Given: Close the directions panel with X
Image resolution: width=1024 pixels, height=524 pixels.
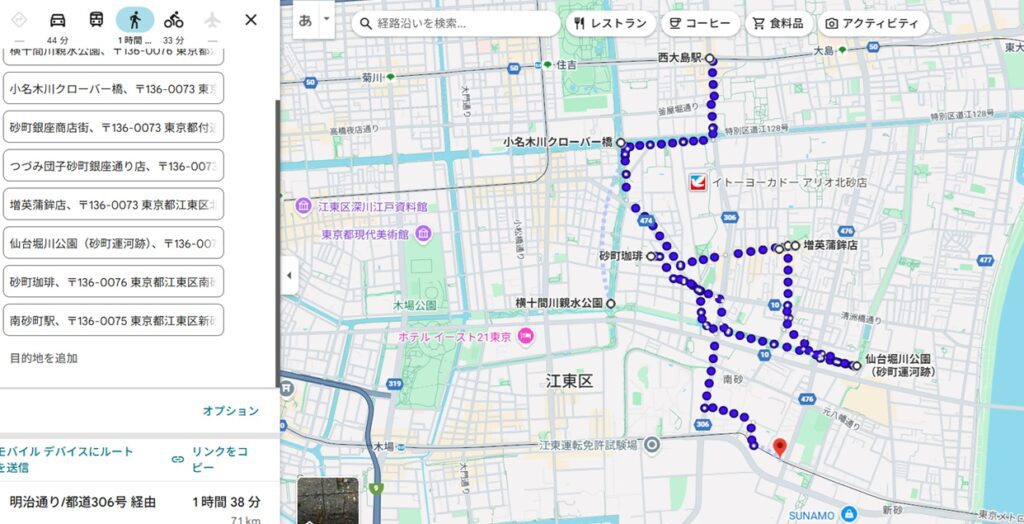Looking at the screenshot, I should click(x=251, y=20).
